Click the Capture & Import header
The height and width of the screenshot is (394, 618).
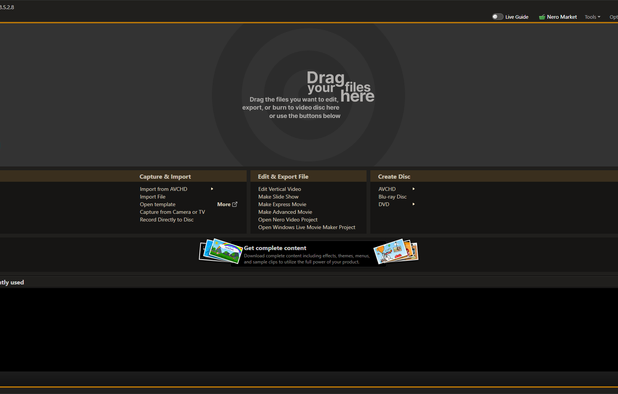pos(165,177)
